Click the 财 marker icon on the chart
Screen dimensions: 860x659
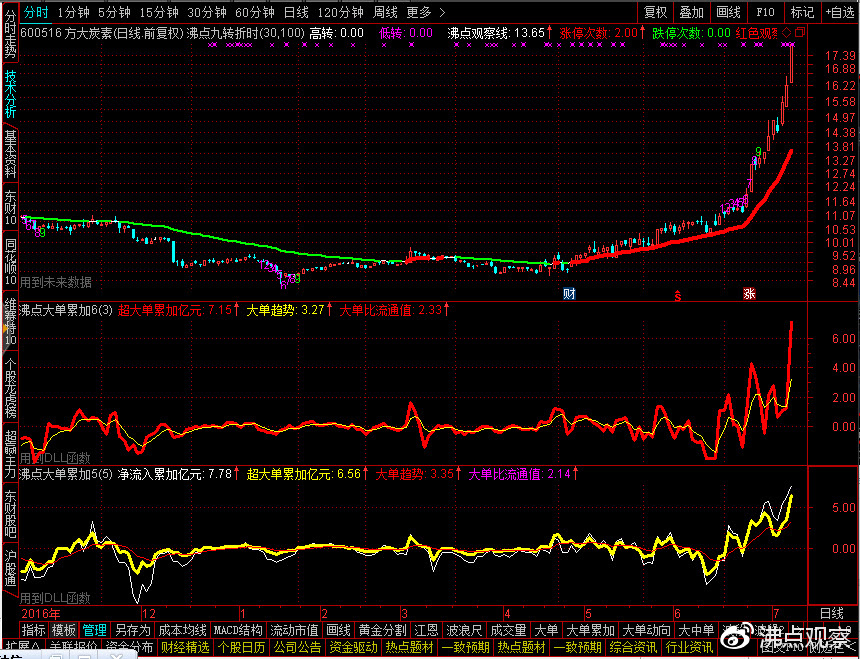569,294
